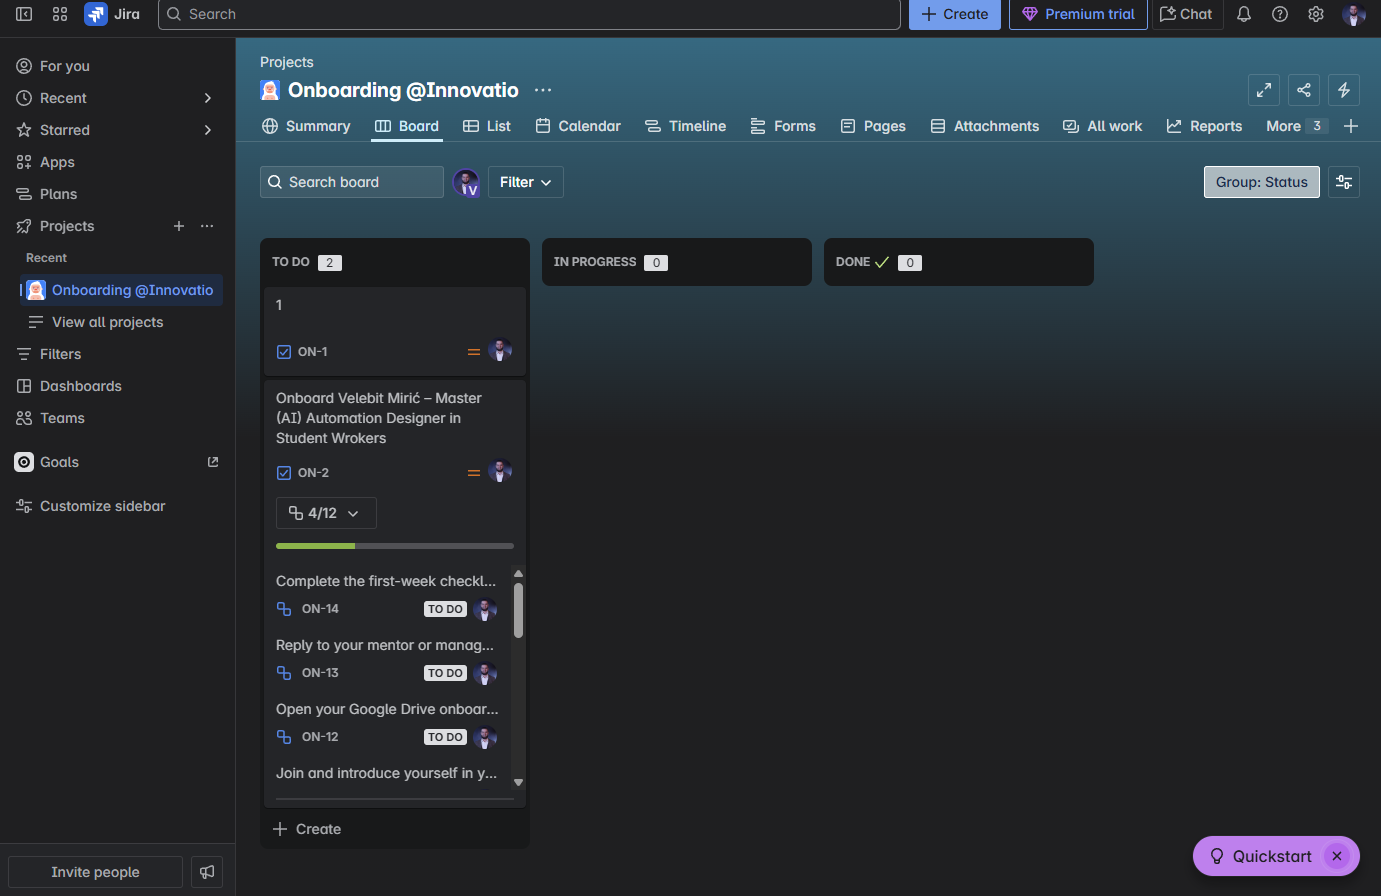
Task: Open the notifications bell
Action: point(1243,14)
